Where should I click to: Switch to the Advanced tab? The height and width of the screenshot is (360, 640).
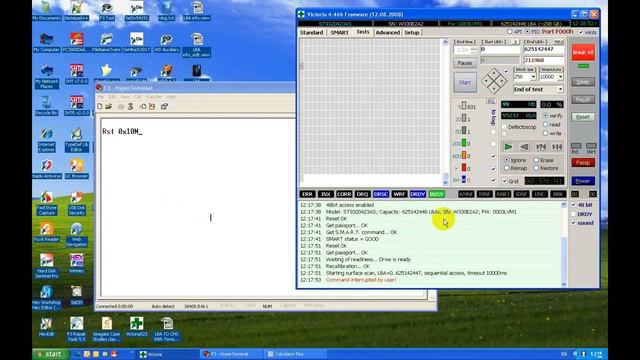pyautogui.click(x=387, y=32)
